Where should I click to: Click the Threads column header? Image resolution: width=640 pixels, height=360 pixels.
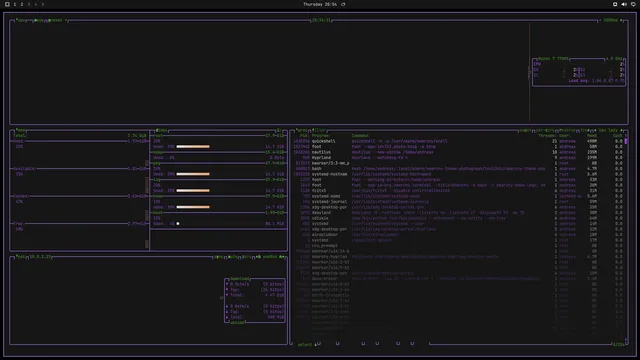547,136
